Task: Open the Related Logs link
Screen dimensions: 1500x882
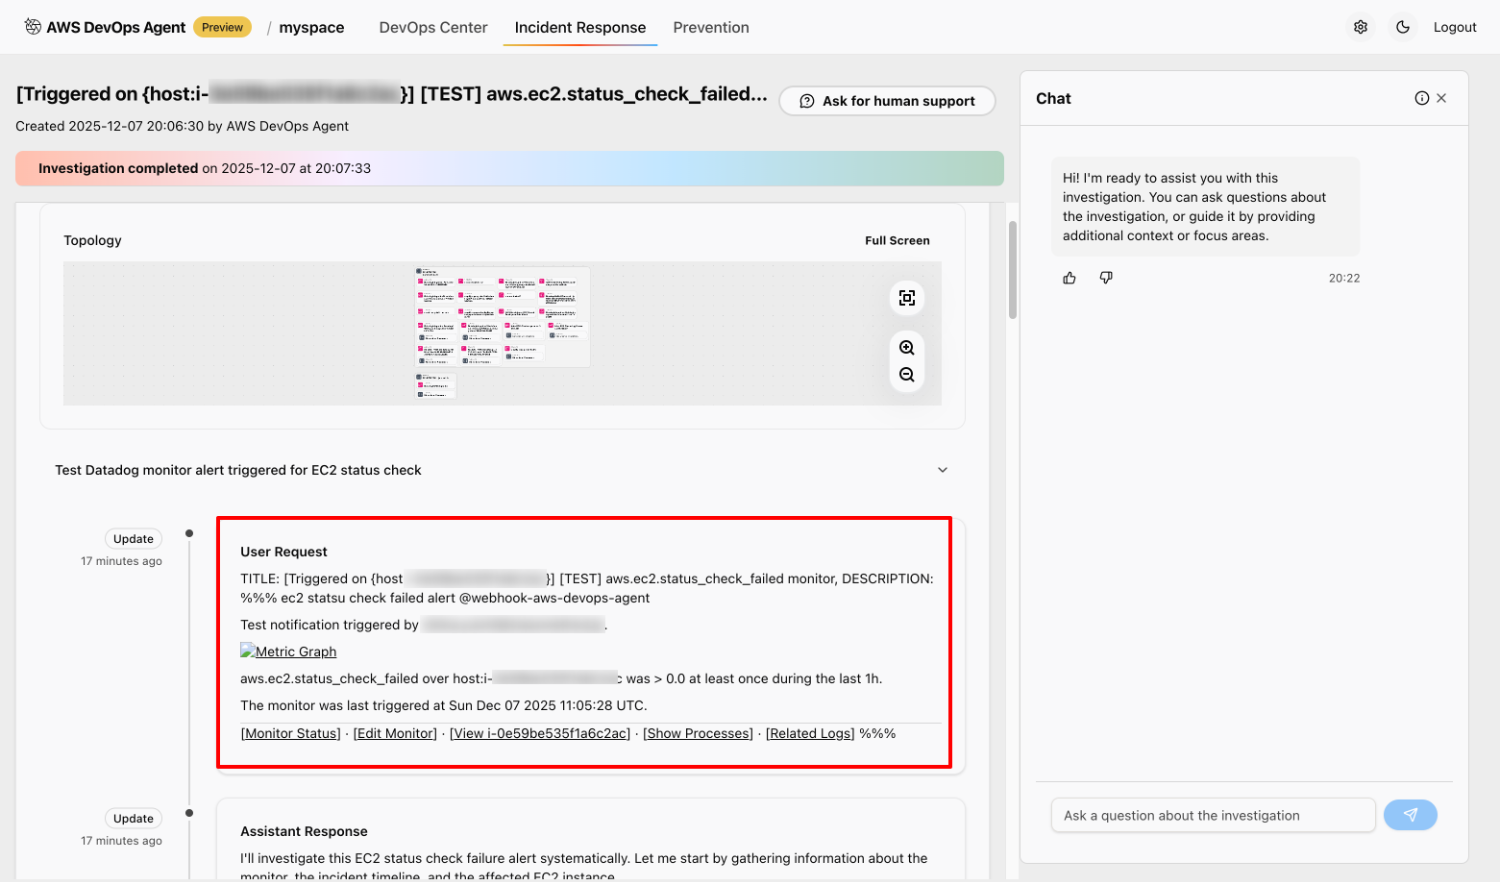Action: click(810, 733)
